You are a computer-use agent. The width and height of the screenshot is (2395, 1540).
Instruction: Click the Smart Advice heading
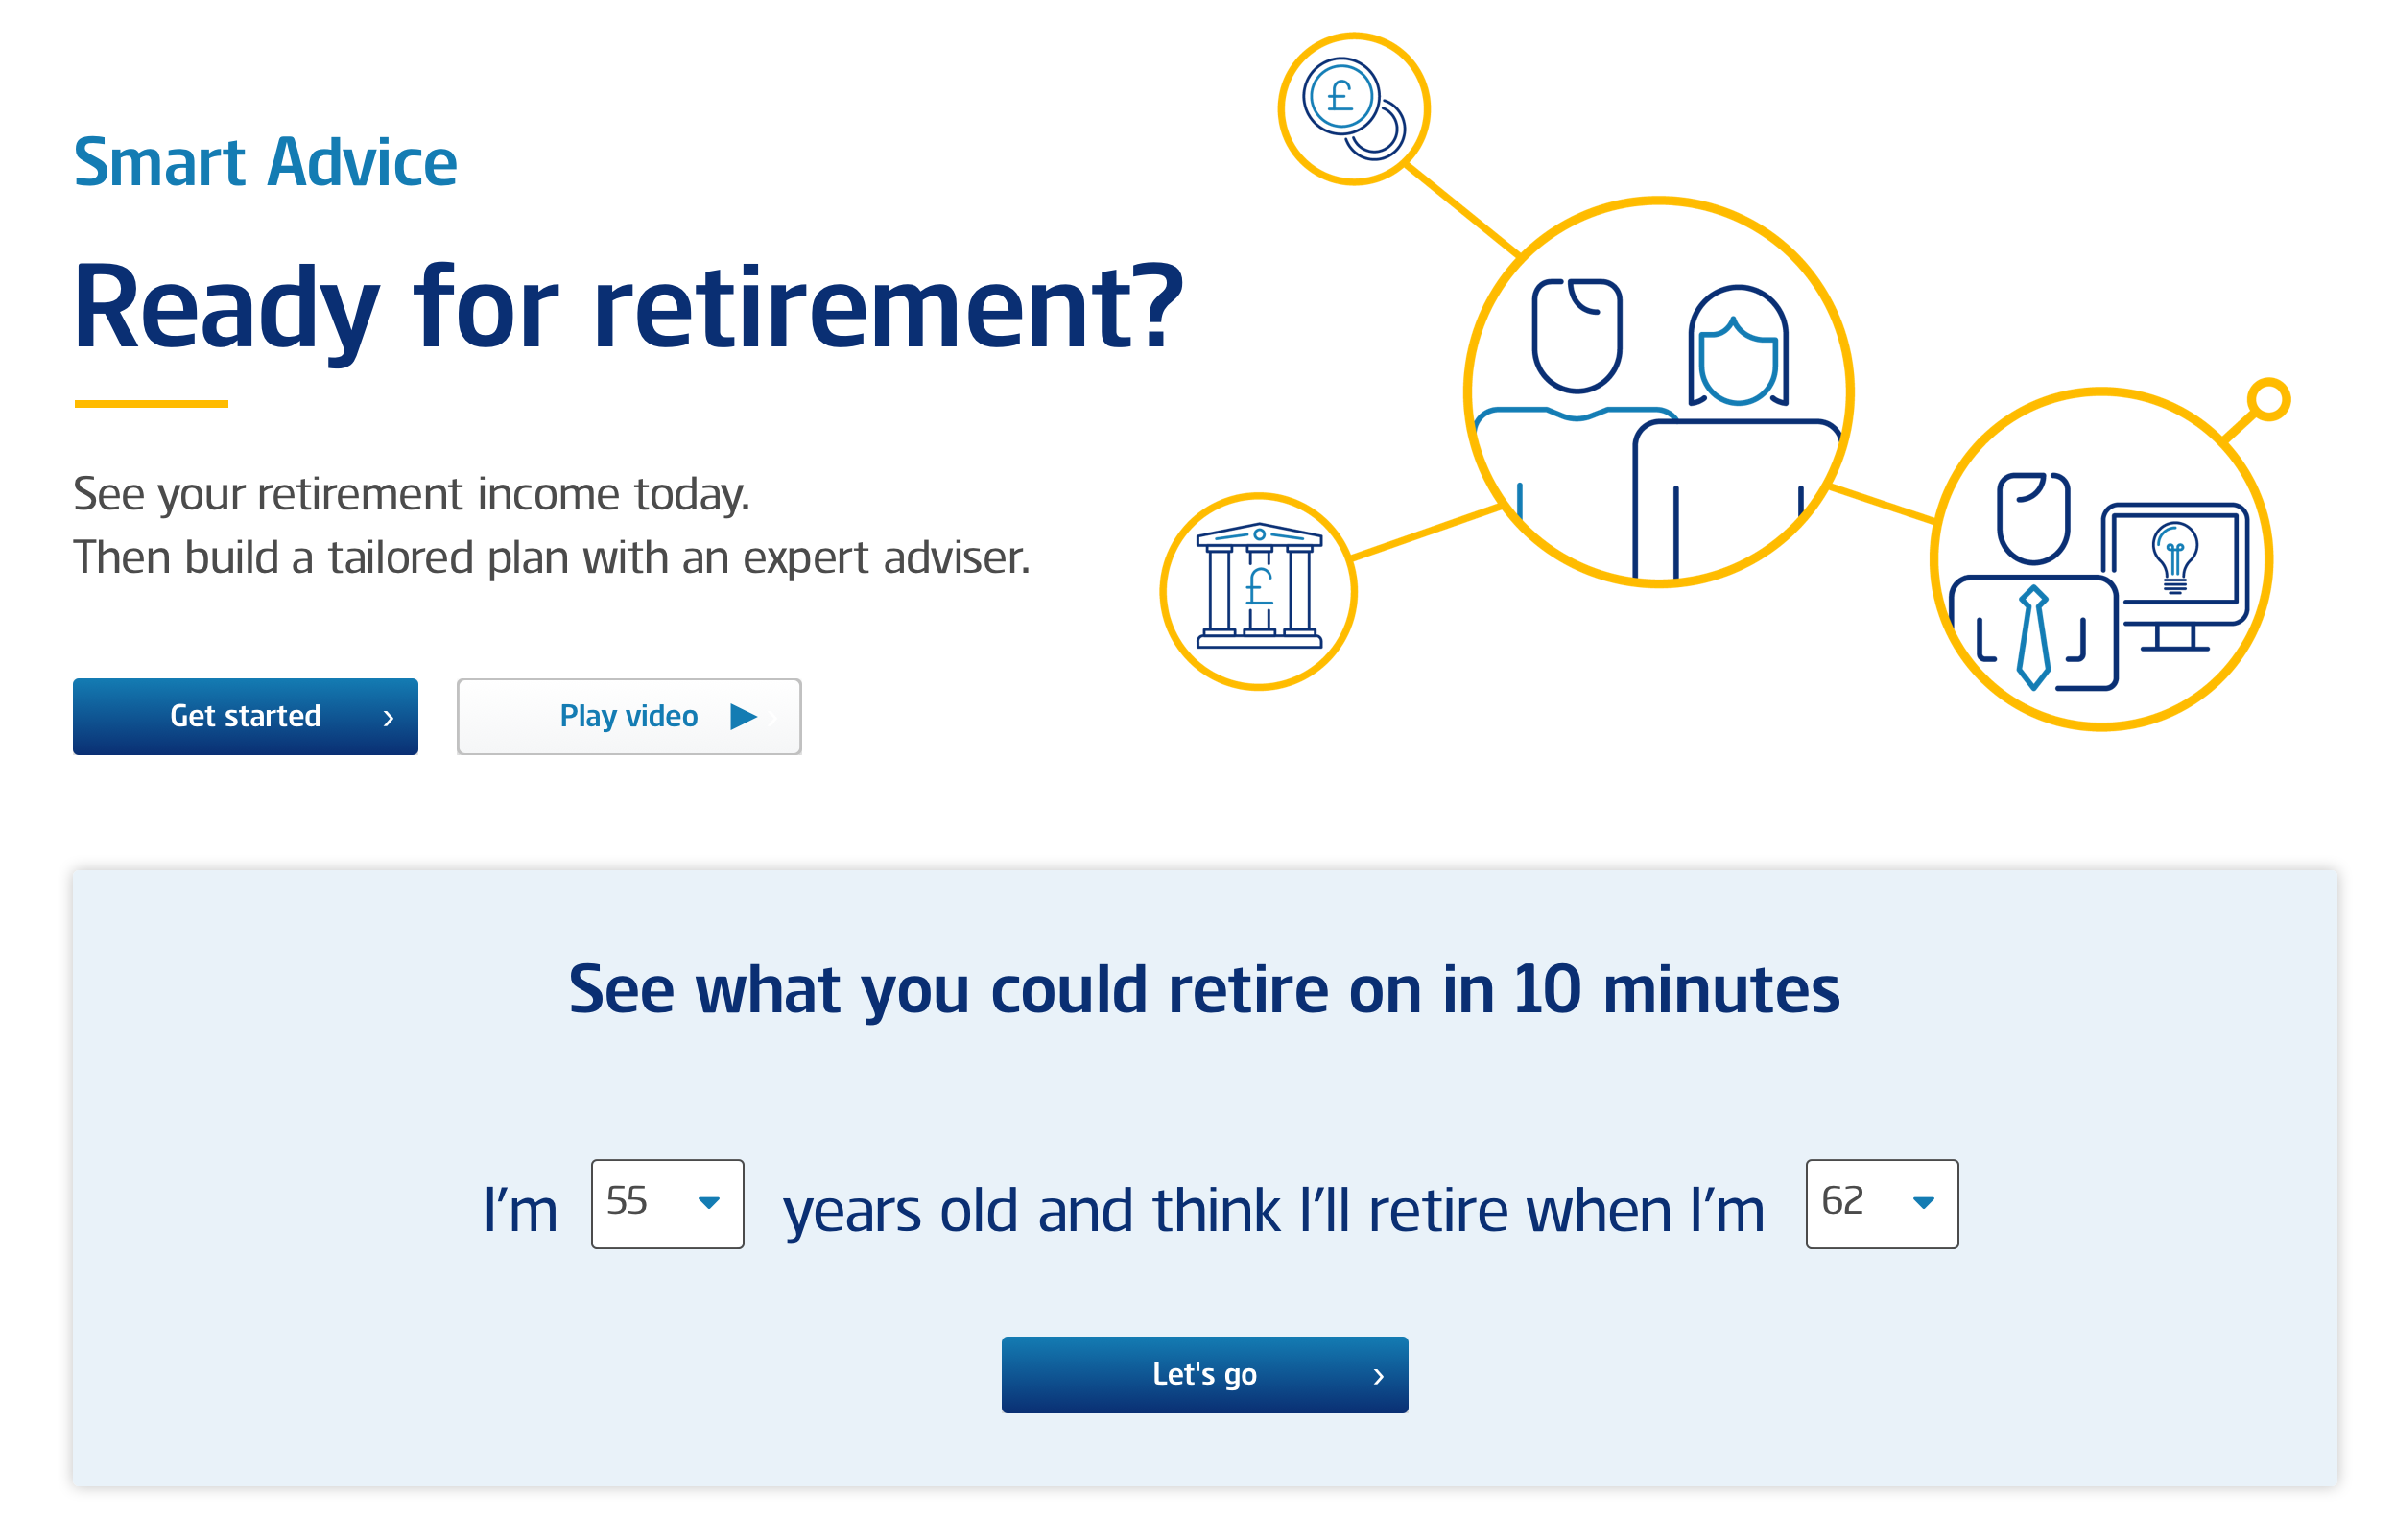point(265,162)
